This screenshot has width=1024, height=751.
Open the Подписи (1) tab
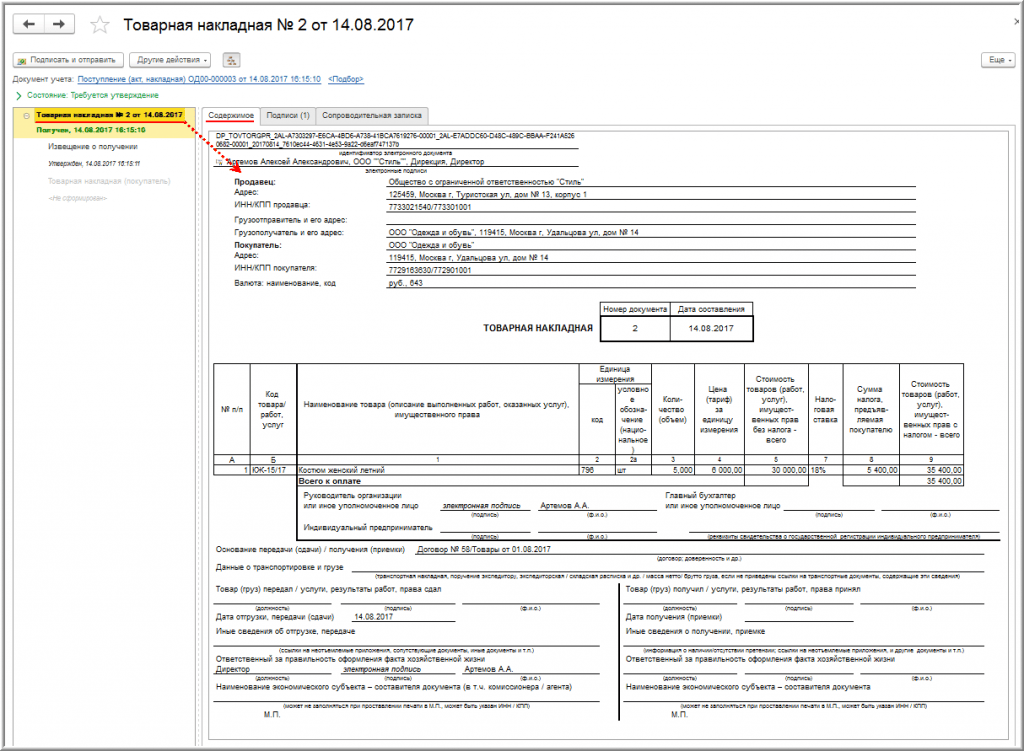(x=288, y=115)
